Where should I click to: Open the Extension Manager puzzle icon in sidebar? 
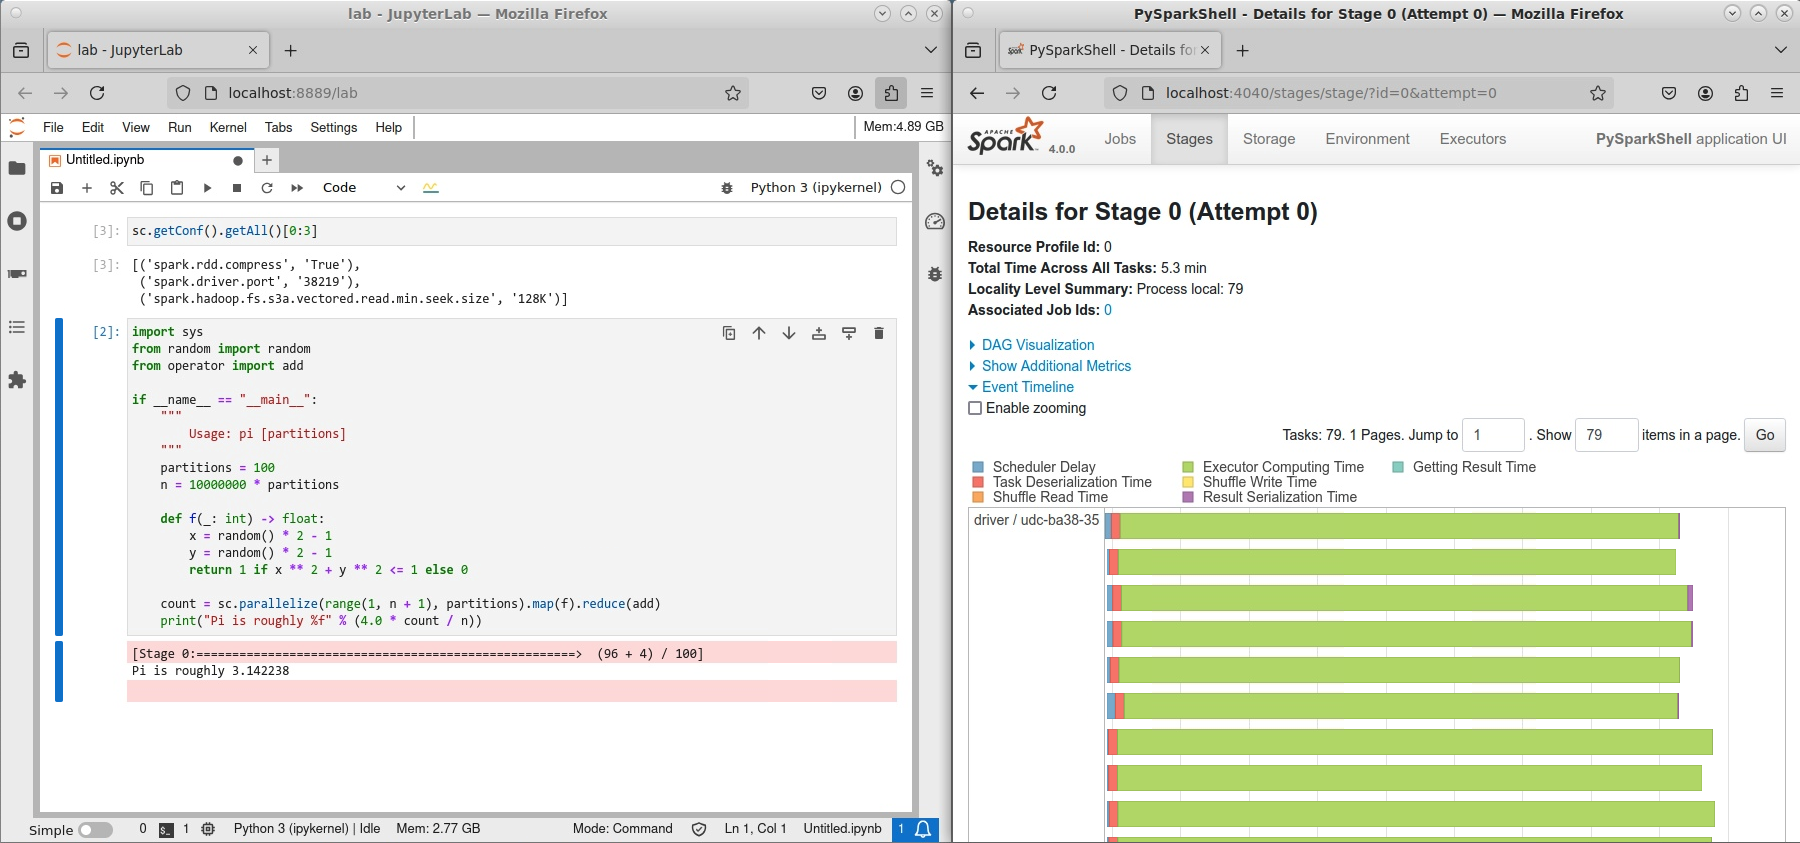(x=17, y=380)
